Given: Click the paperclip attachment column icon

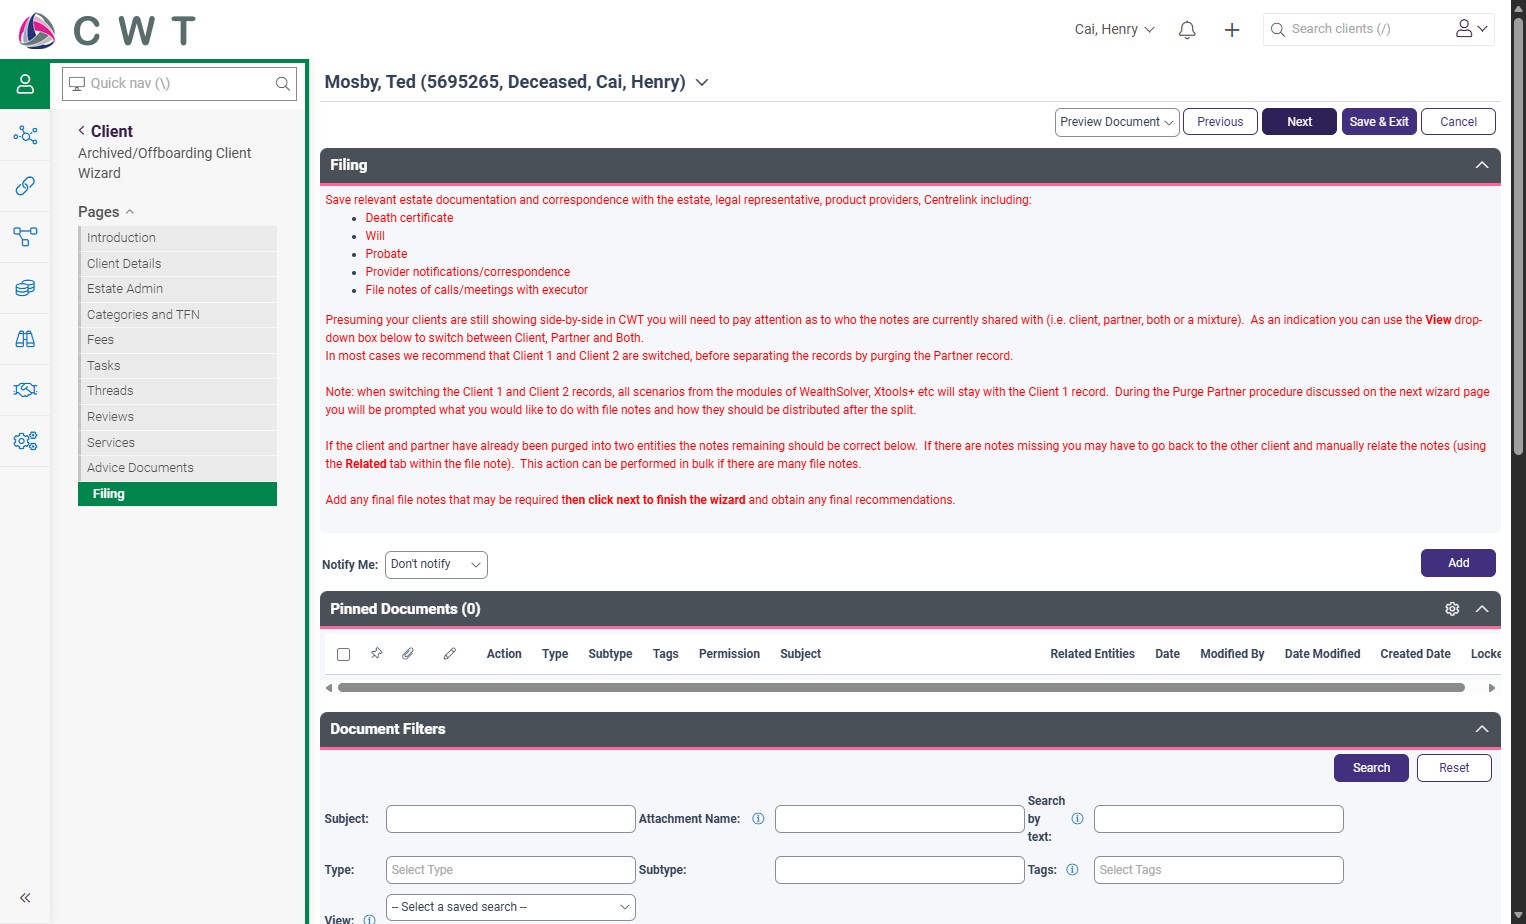Looking at the screenshot, I should pos(408,653).
